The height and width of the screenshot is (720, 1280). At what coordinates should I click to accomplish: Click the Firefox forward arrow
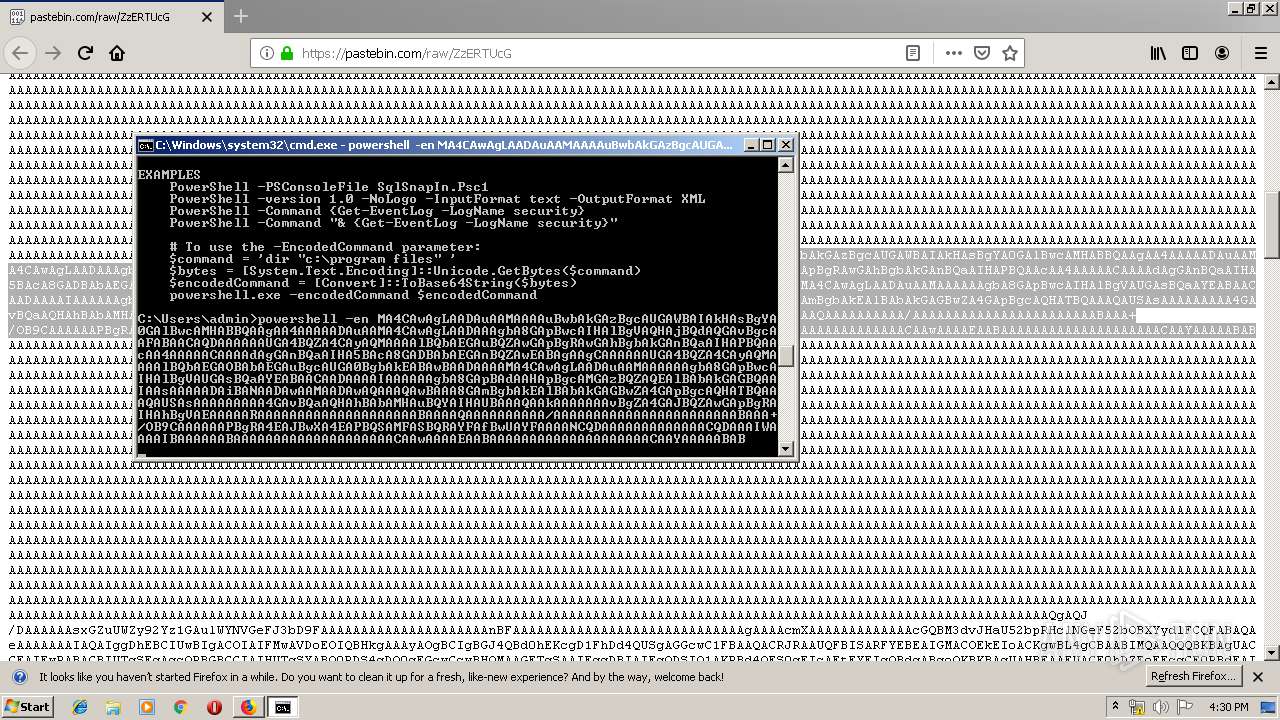pyautogui.click(x=53, y=53)
